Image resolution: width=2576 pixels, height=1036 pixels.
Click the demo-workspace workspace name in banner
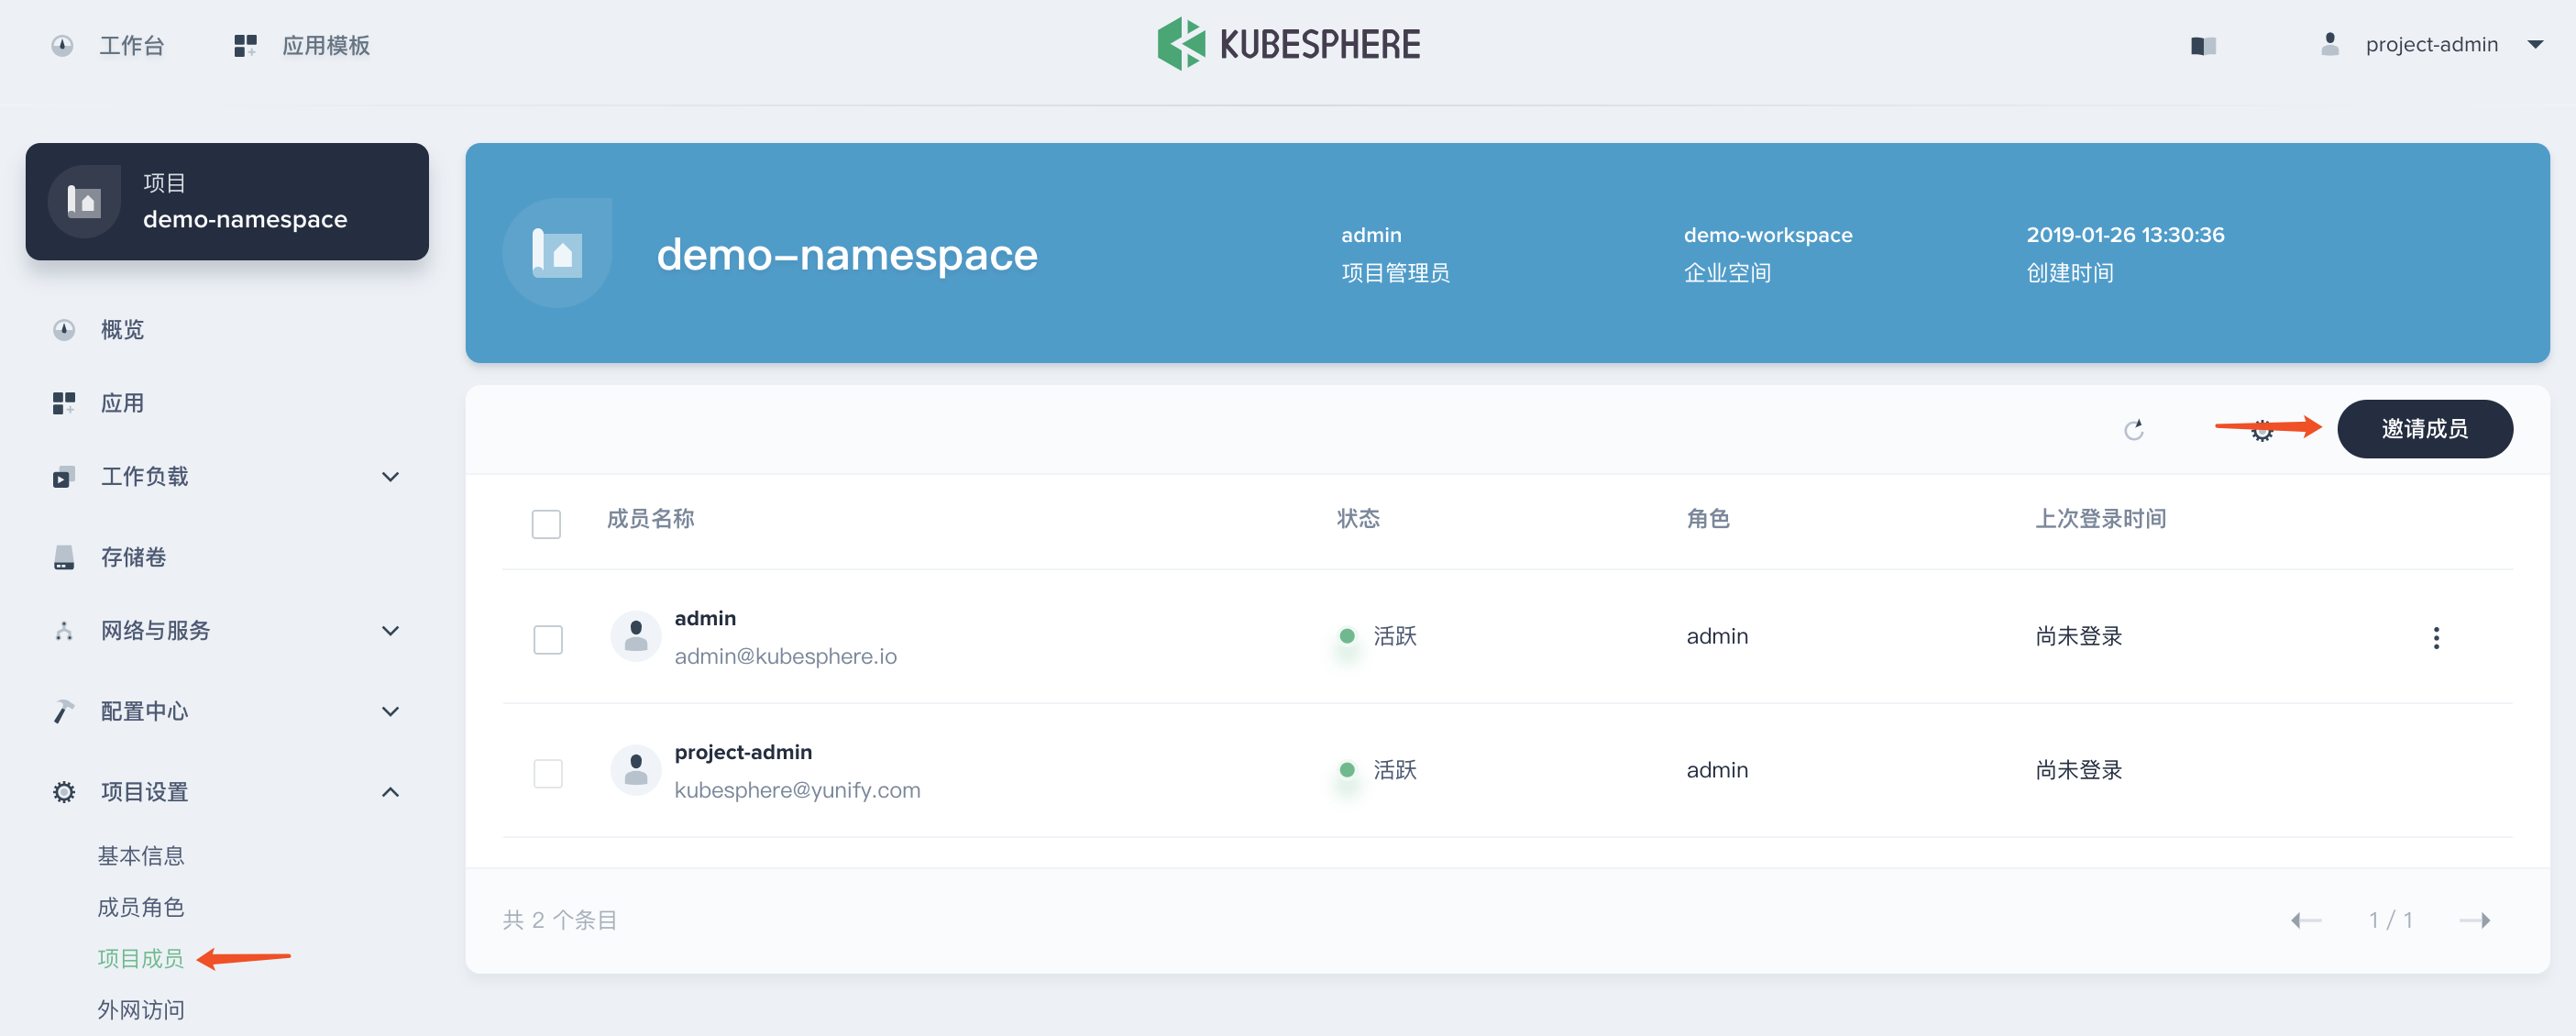point(1767,236)
